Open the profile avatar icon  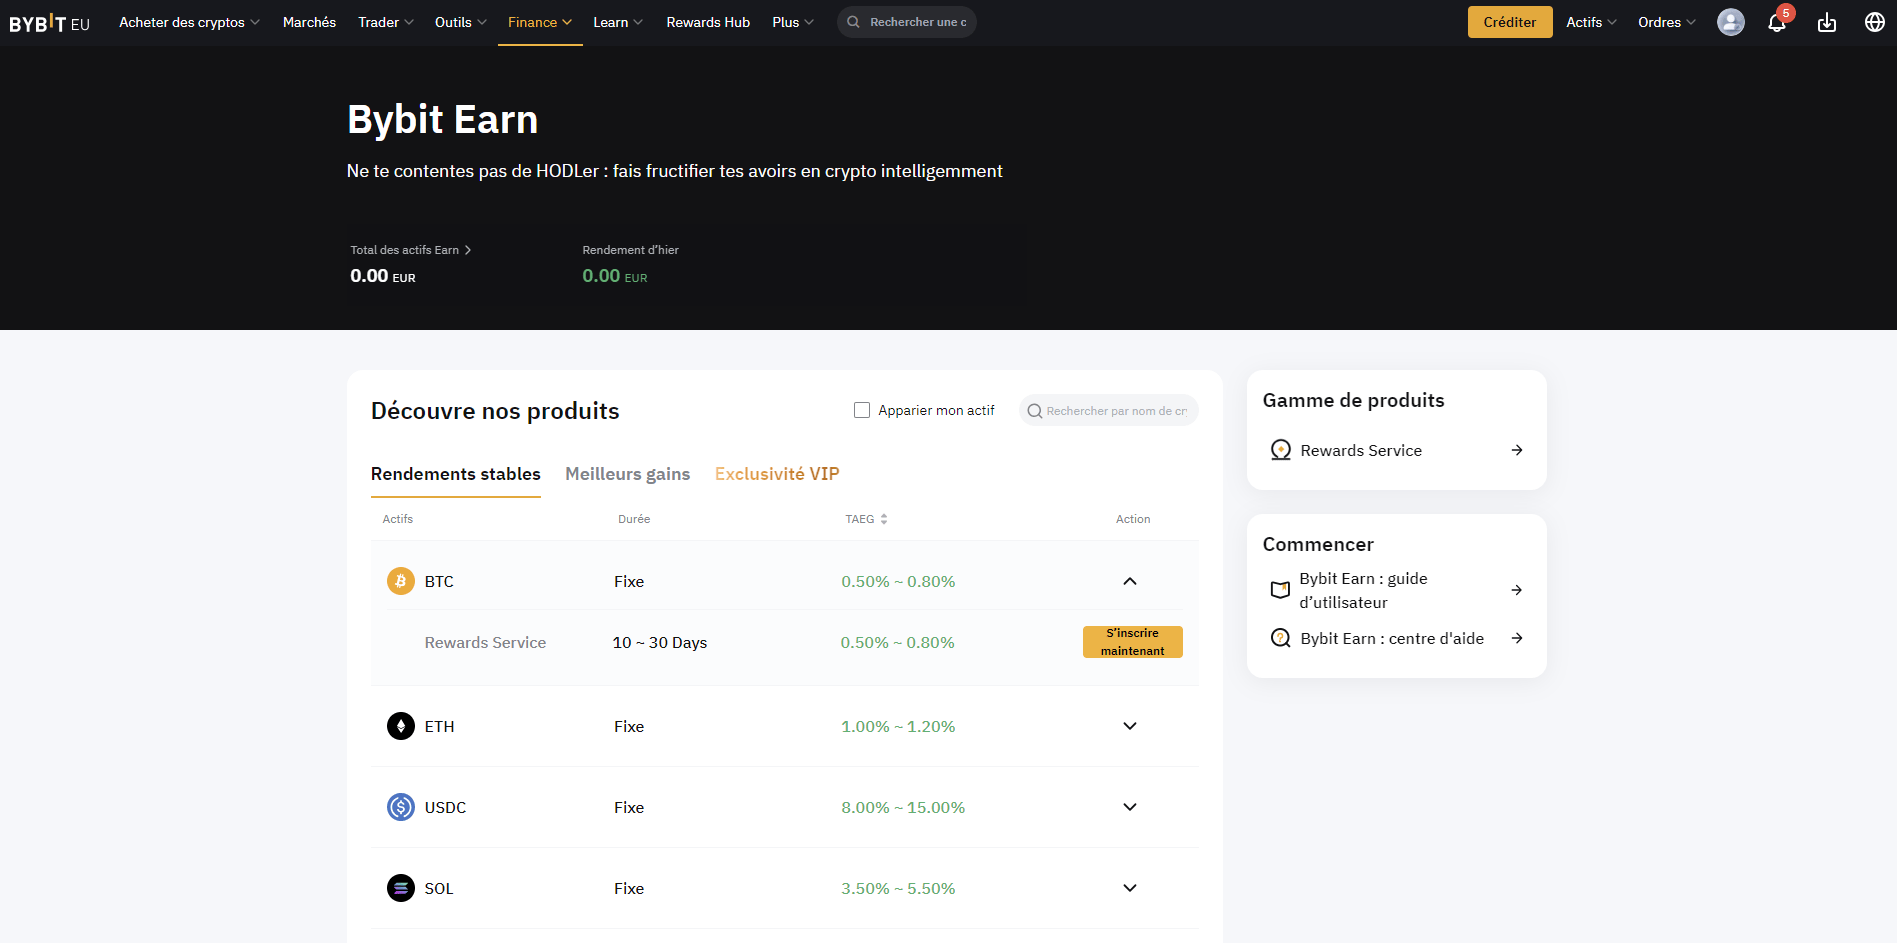point(1730,22)
